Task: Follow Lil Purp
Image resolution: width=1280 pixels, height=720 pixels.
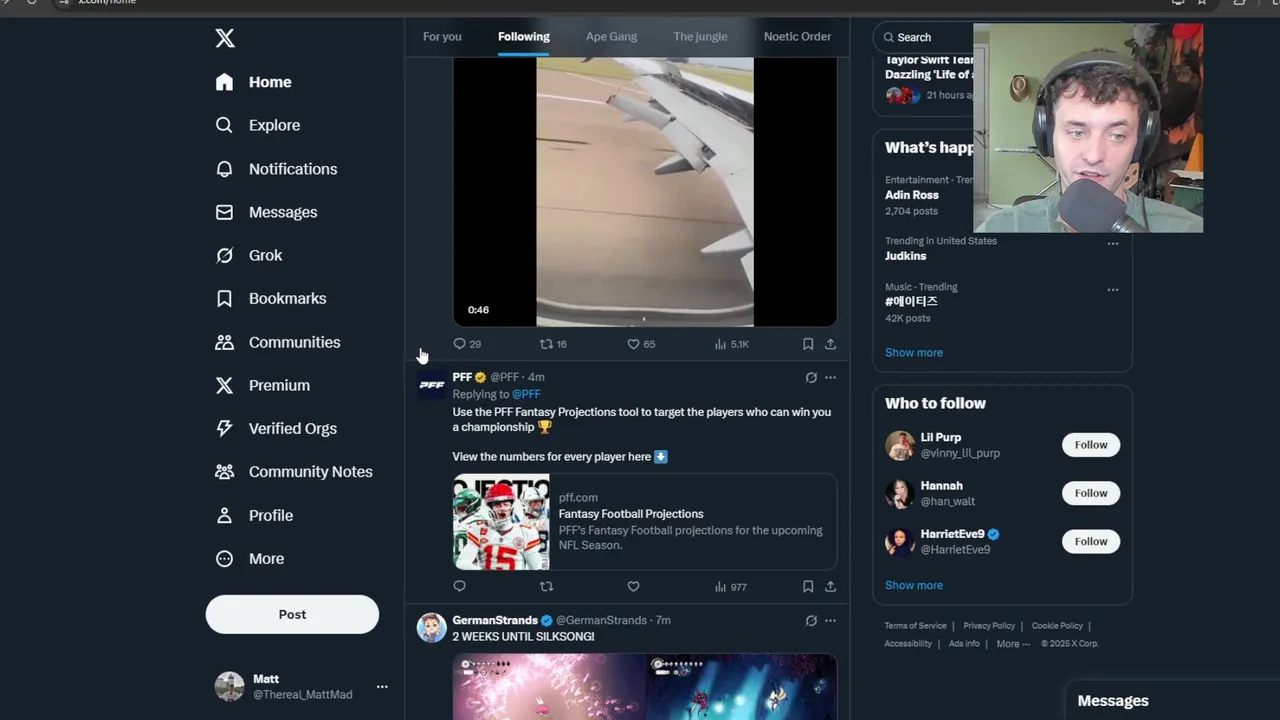Action: tap(1091, 445)
